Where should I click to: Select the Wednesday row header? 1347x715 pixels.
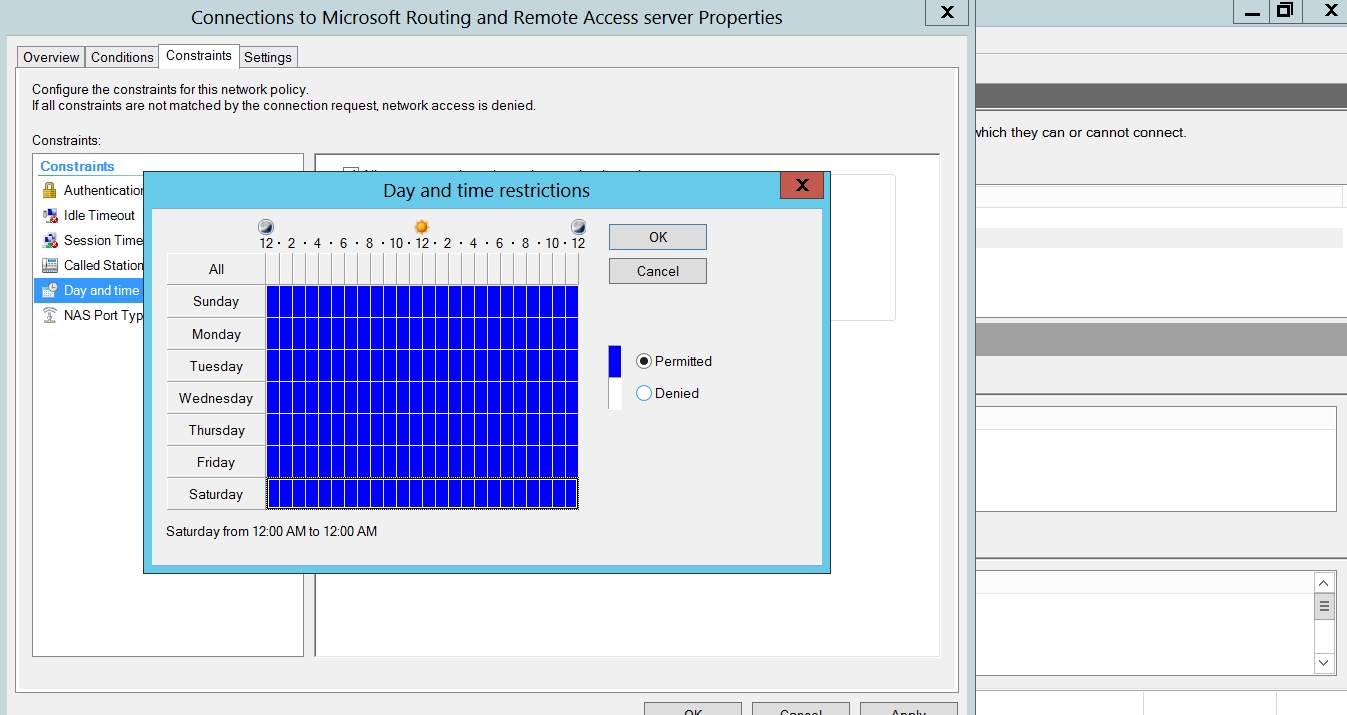coord(216,398)
